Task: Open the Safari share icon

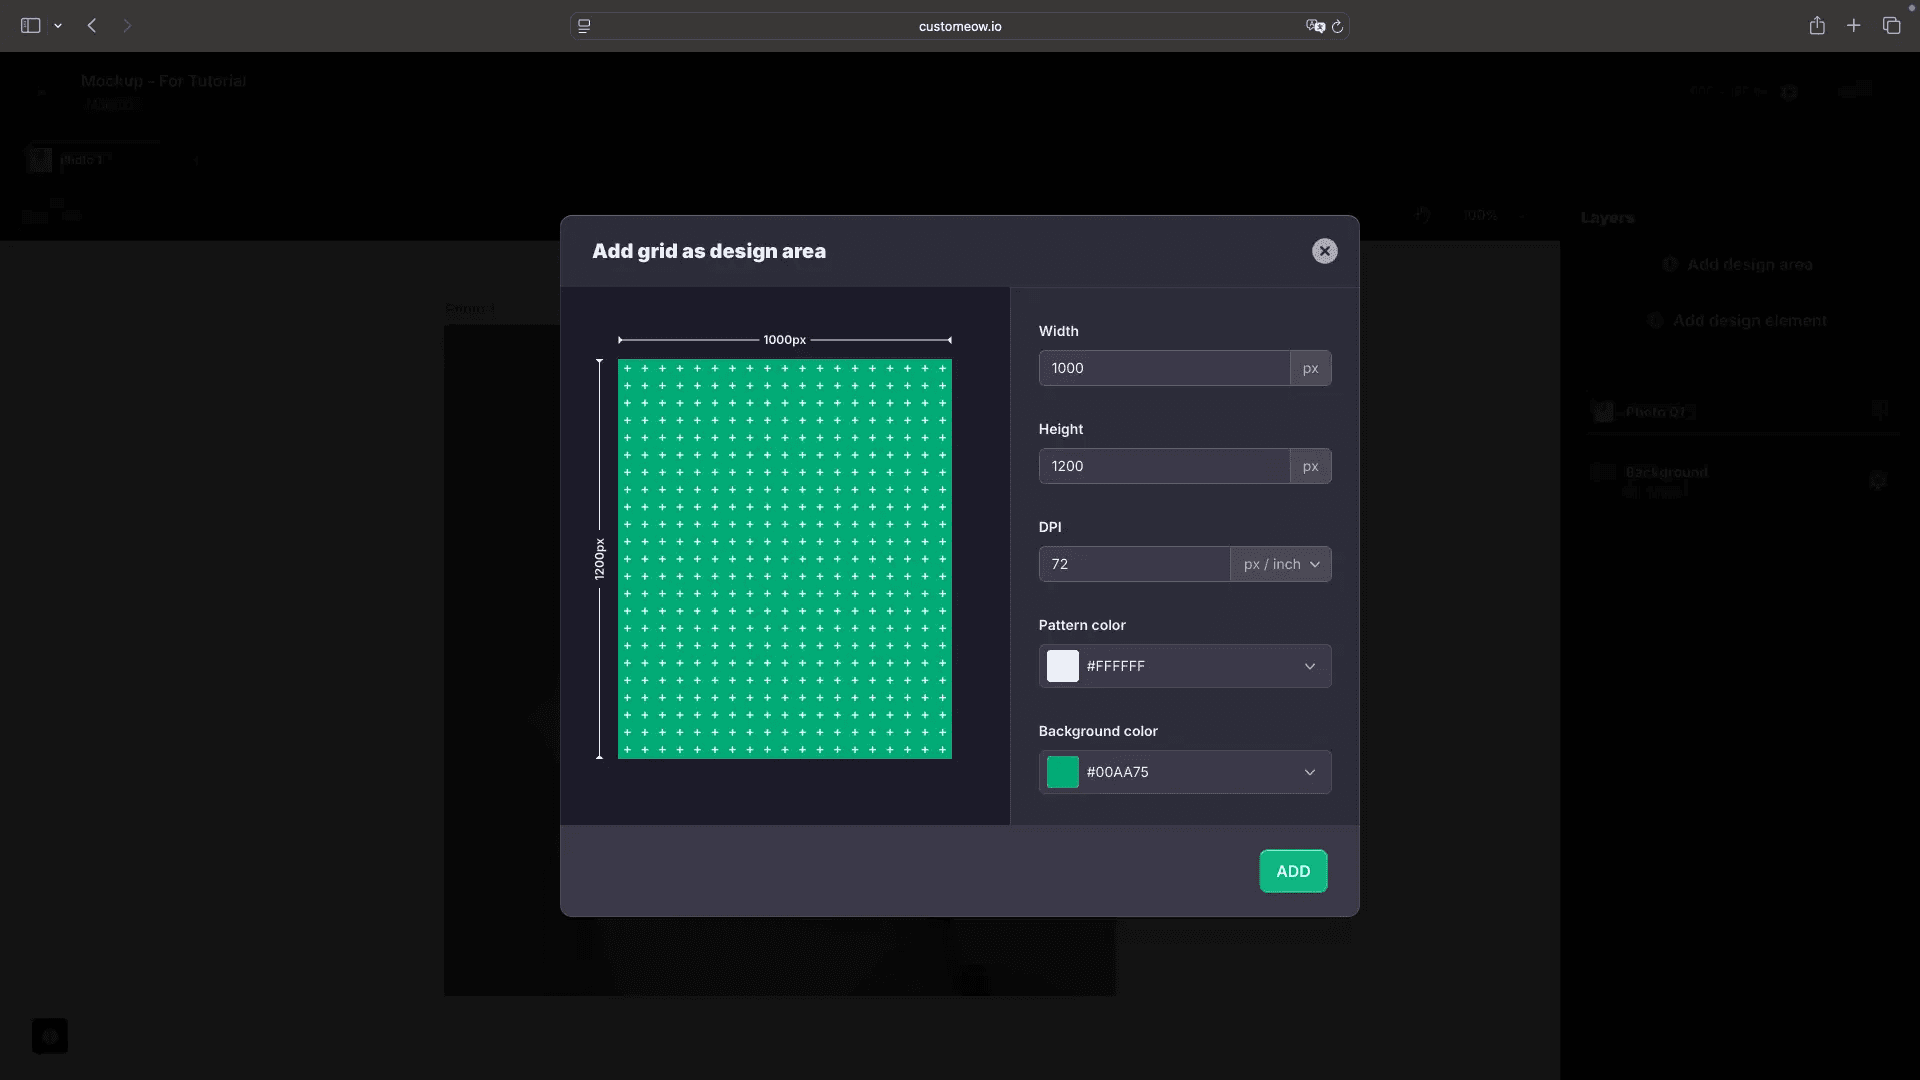Action: [x=1817, y=26]
